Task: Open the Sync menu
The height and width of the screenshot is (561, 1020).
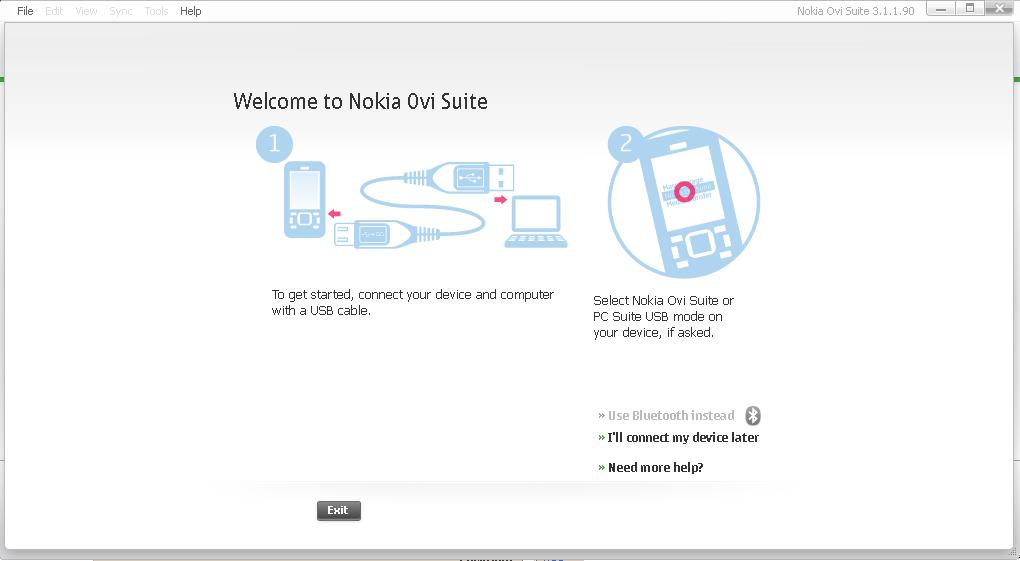Action: [x=121, y=11]
